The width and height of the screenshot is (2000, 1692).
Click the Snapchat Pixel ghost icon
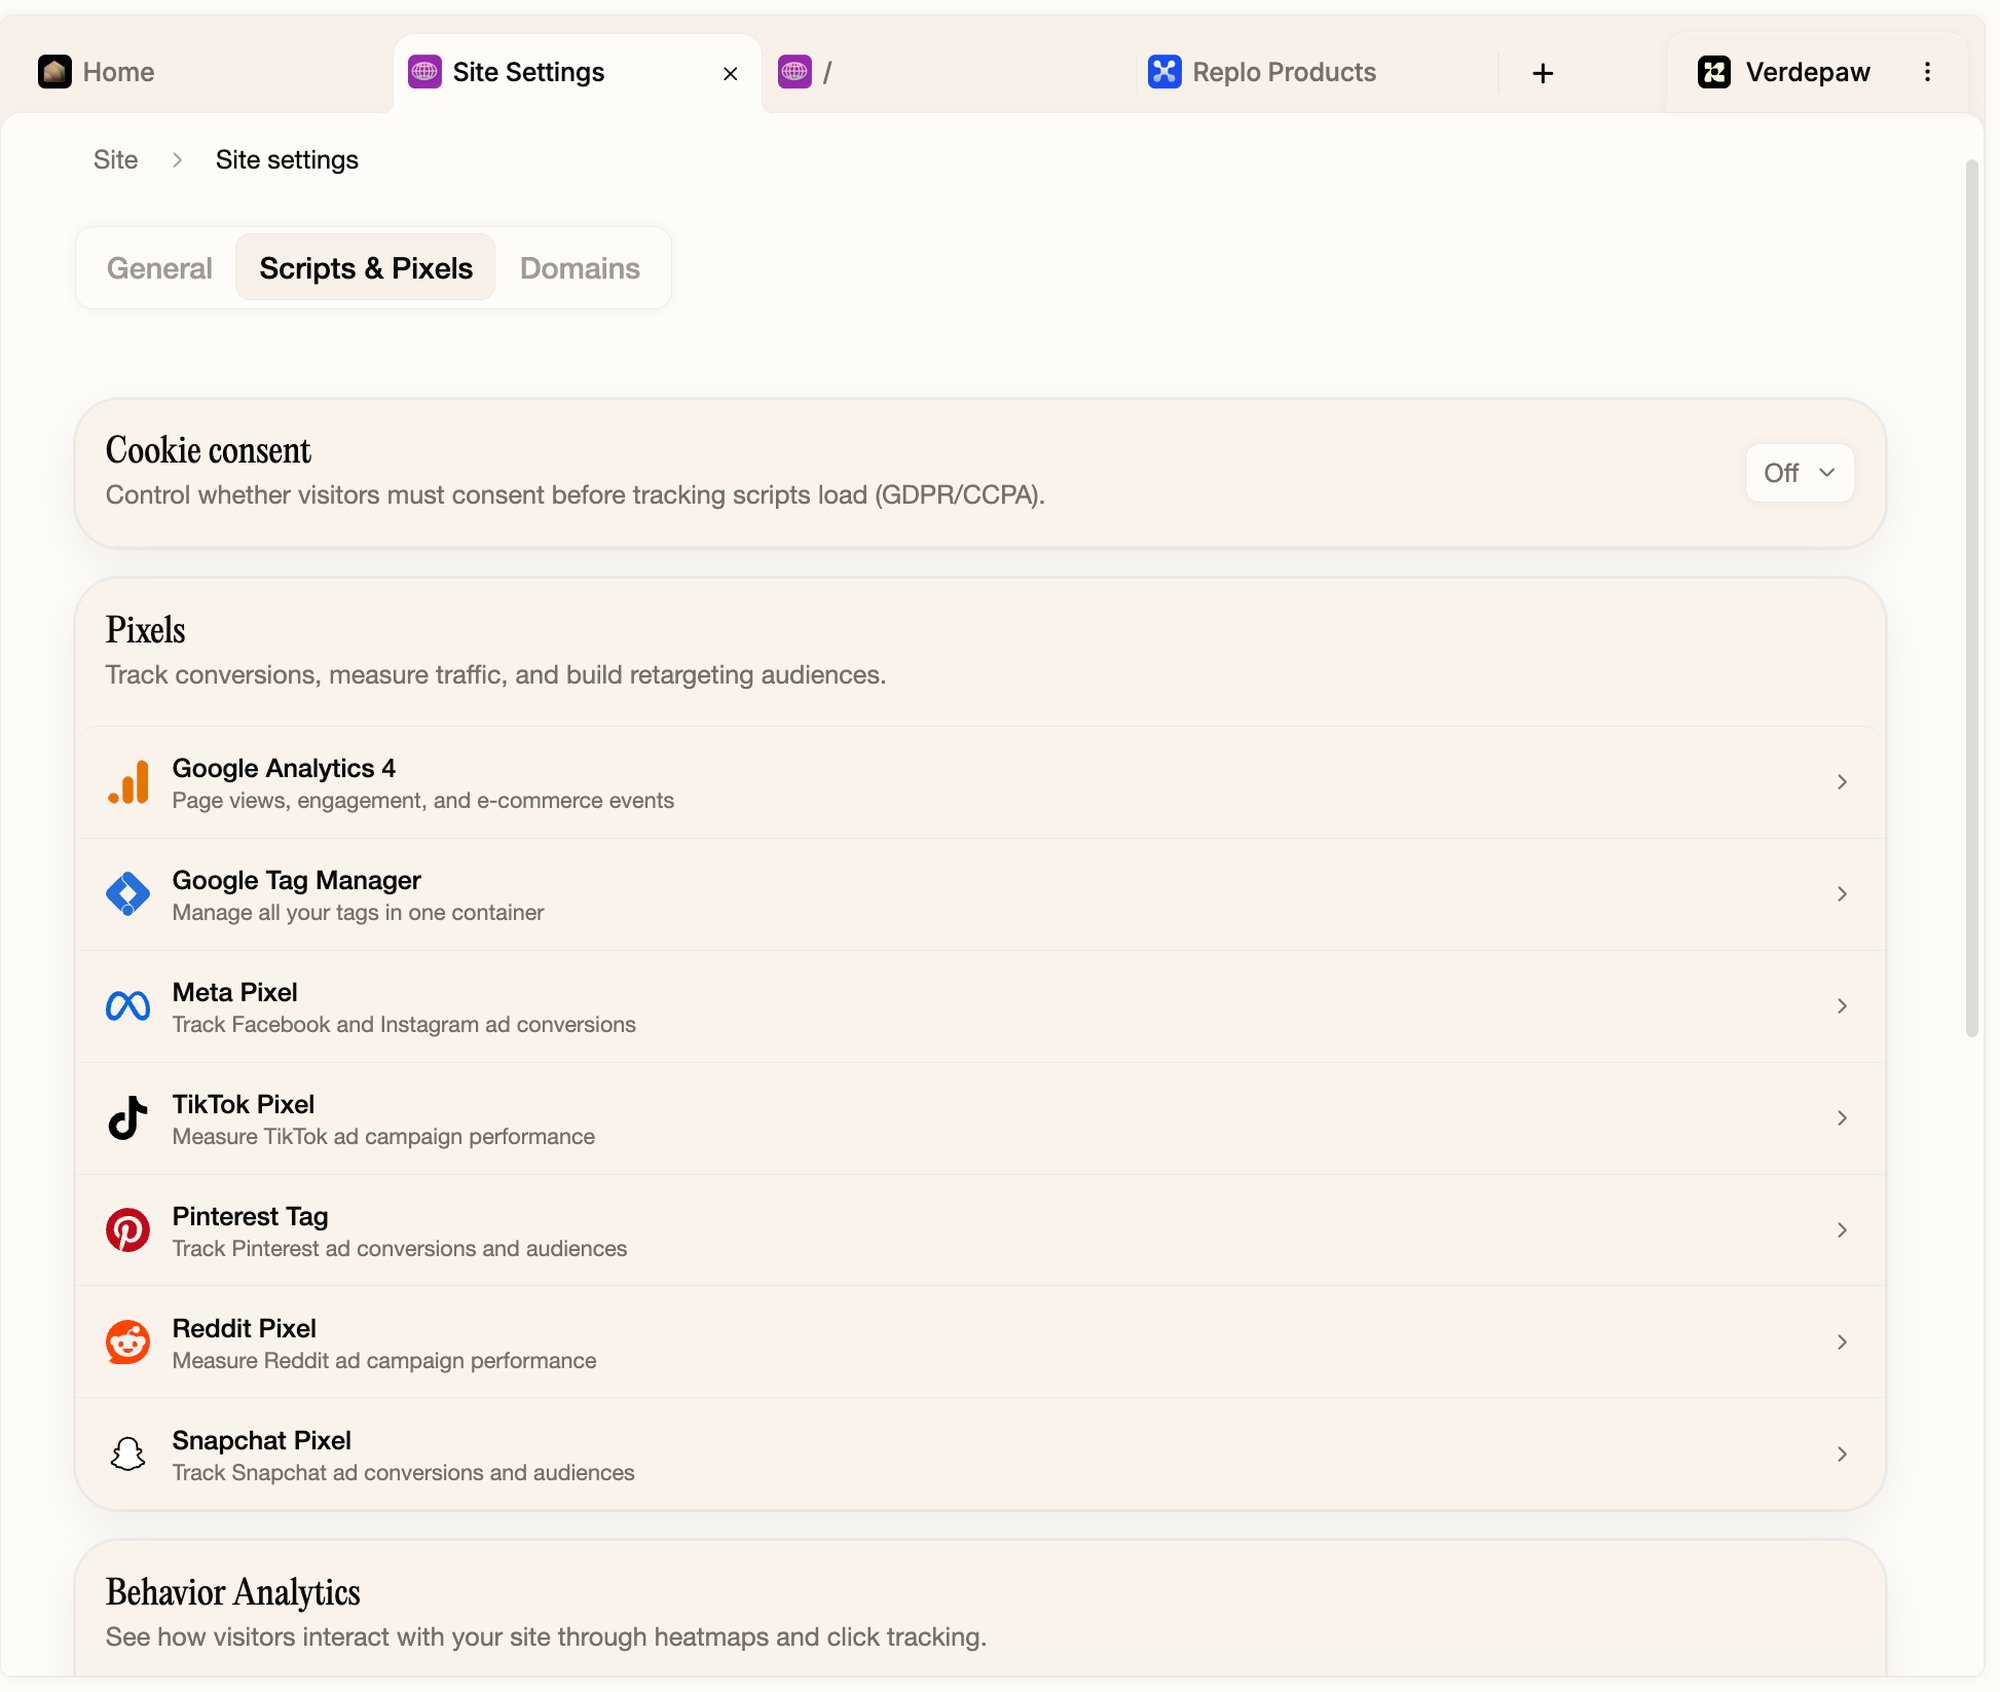[128, 1454]
